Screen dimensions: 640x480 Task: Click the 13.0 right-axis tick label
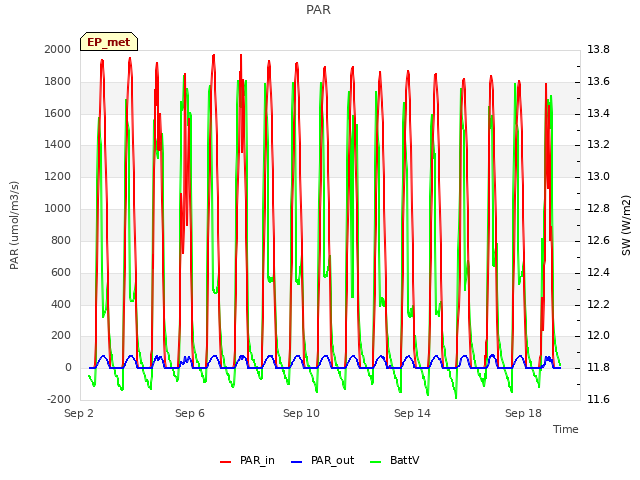[598, 176]
